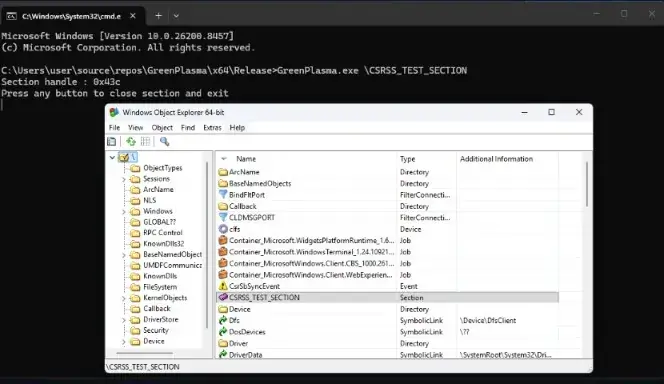Click the Dfs symbolic link arrow icon
Screen dimensions: 664x384
coord(223,320)
